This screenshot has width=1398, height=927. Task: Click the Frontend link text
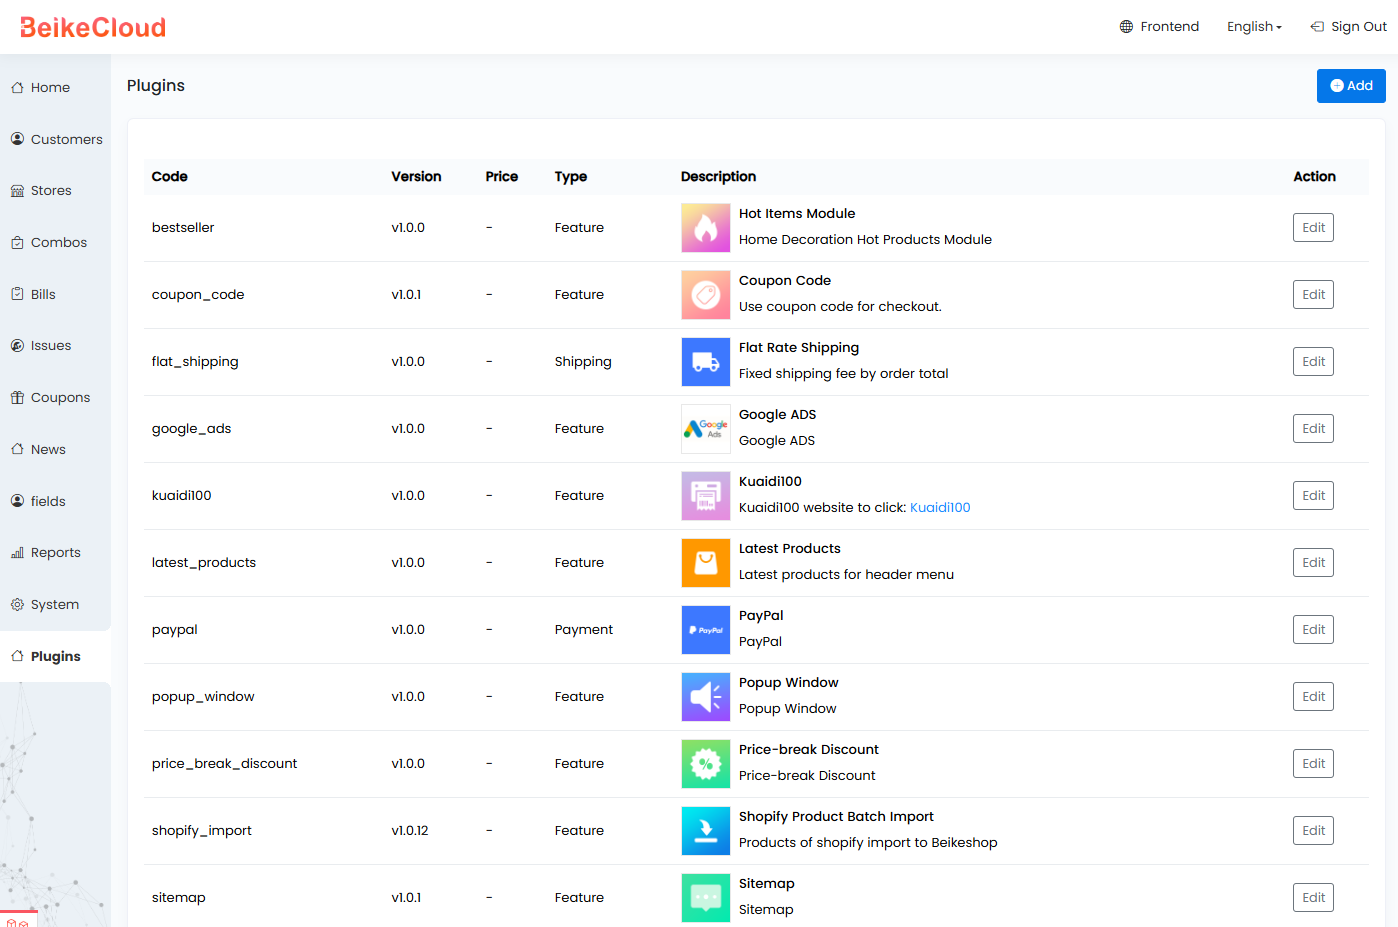pyautogui.click(x=1169, y=26)
